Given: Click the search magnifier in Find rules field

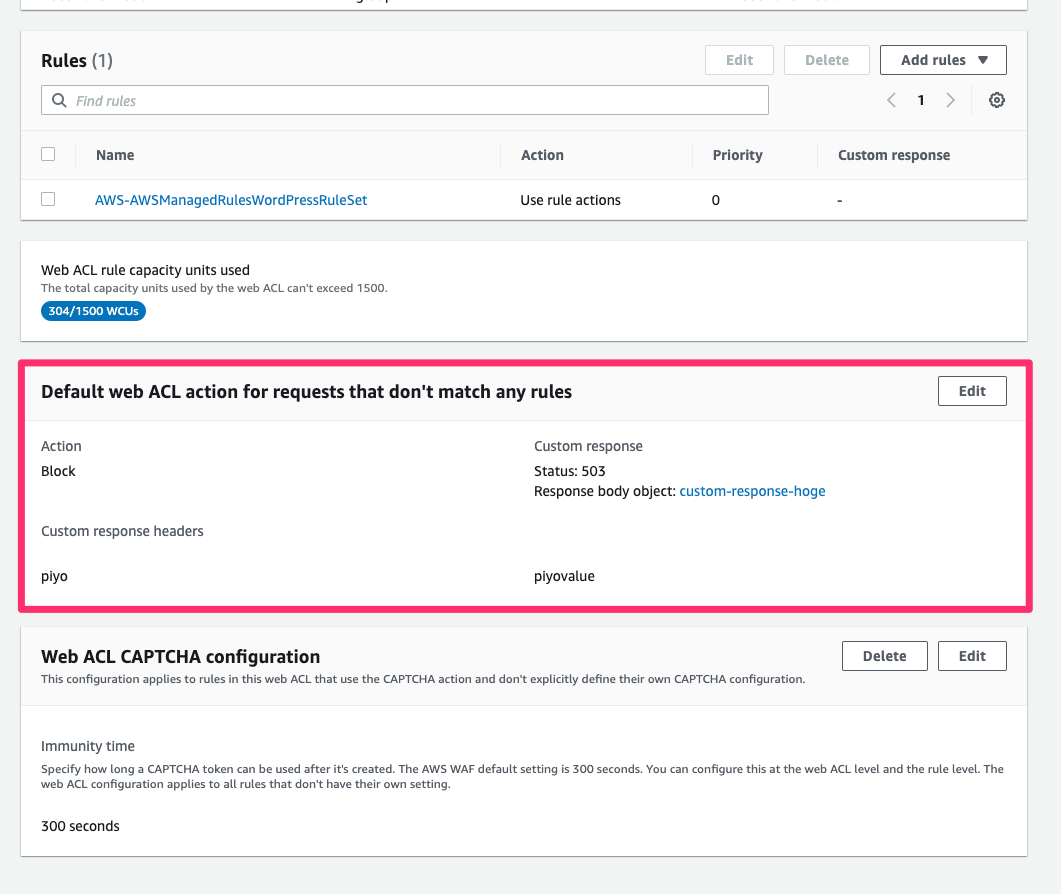Looking at the screenshot, I should click(x=59, y=100).
